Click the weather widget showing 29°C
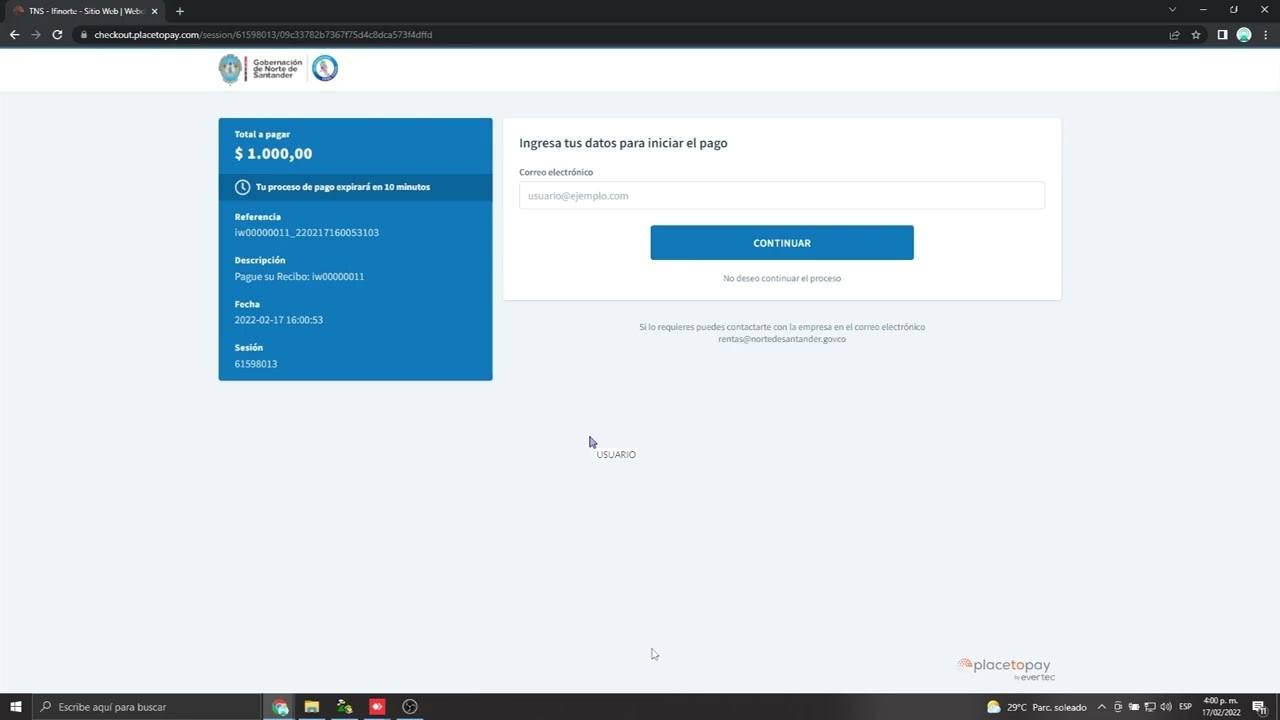The width and height of the screenshot is (1280, 720). coord(1037,707)
